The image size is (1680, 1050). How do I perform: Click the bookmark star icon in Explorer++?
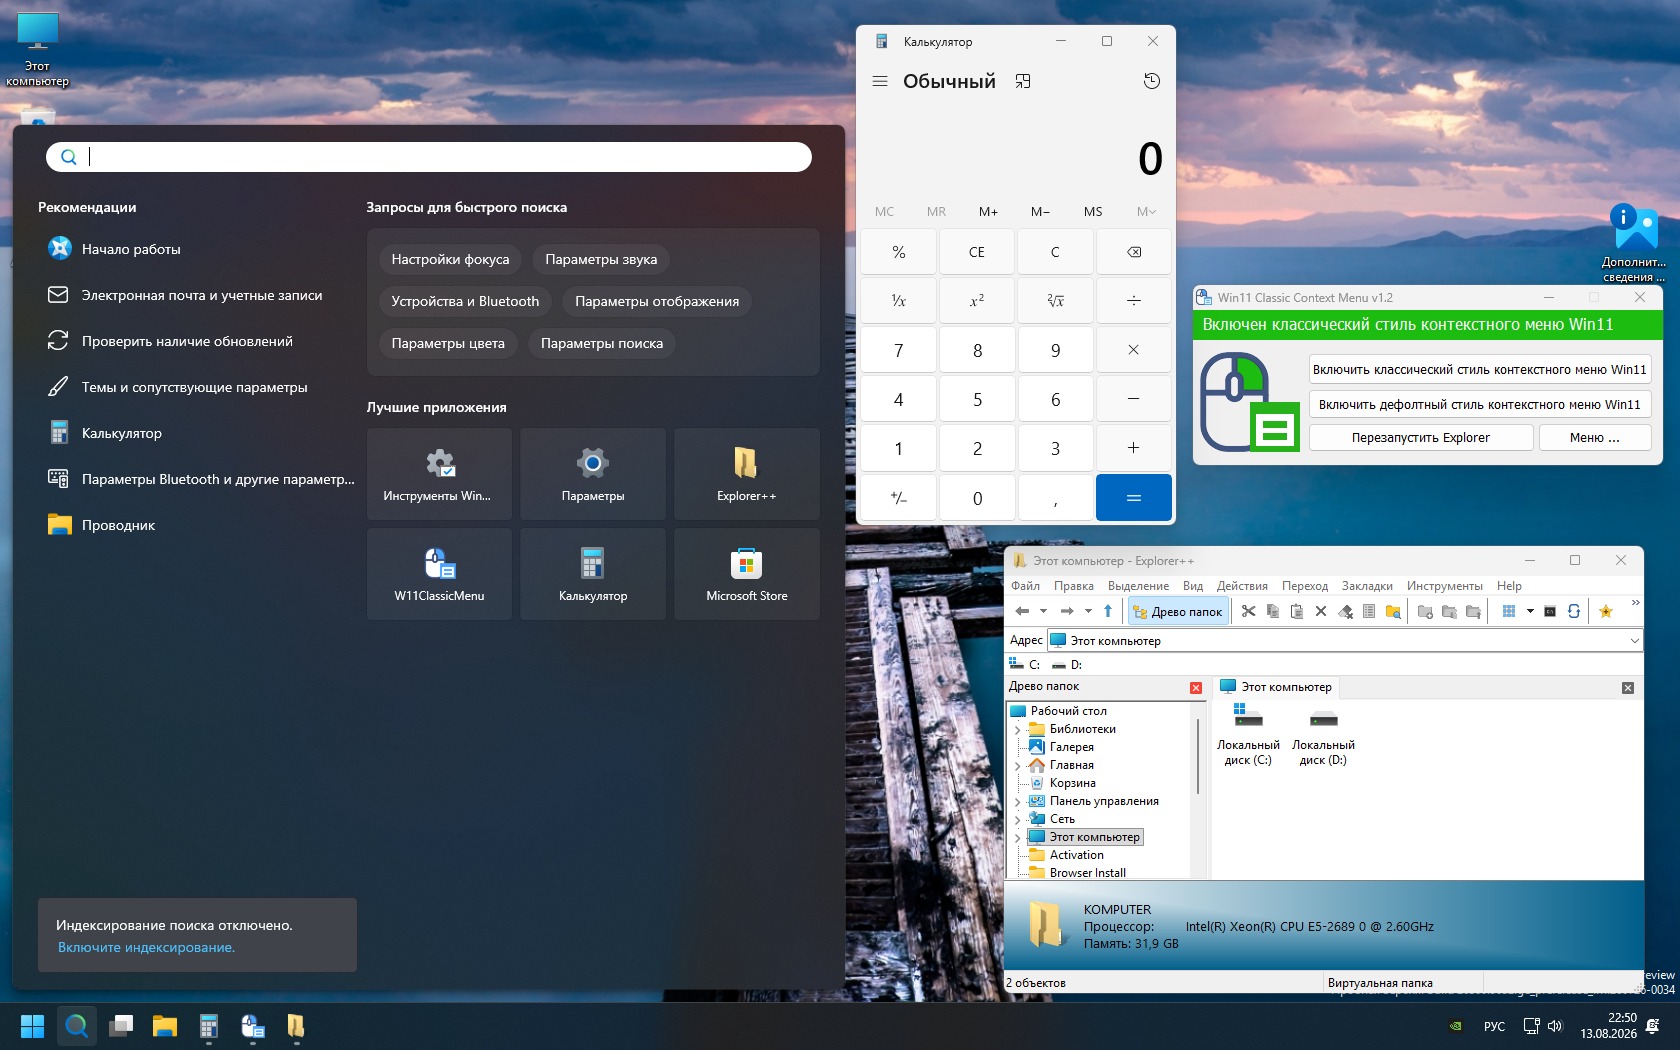coord(1606,611)
